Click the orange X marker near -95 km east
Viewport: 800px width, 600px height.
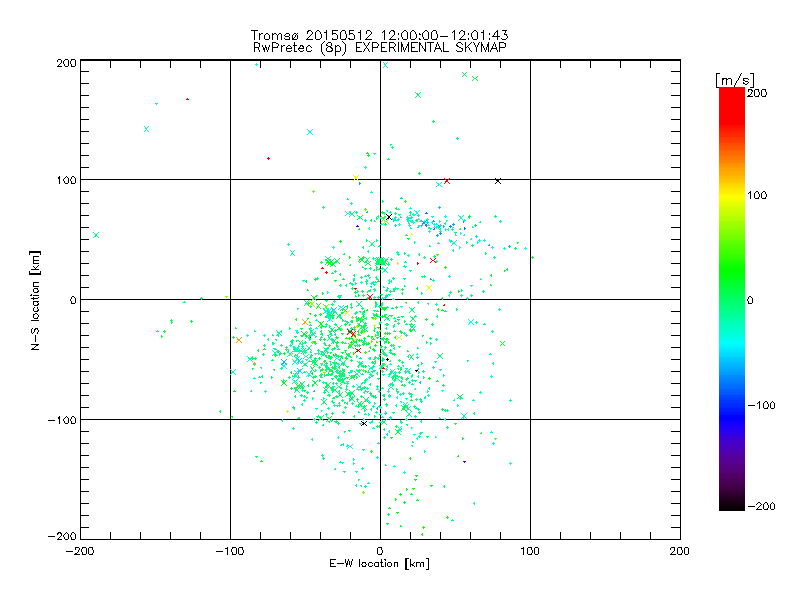239,340
